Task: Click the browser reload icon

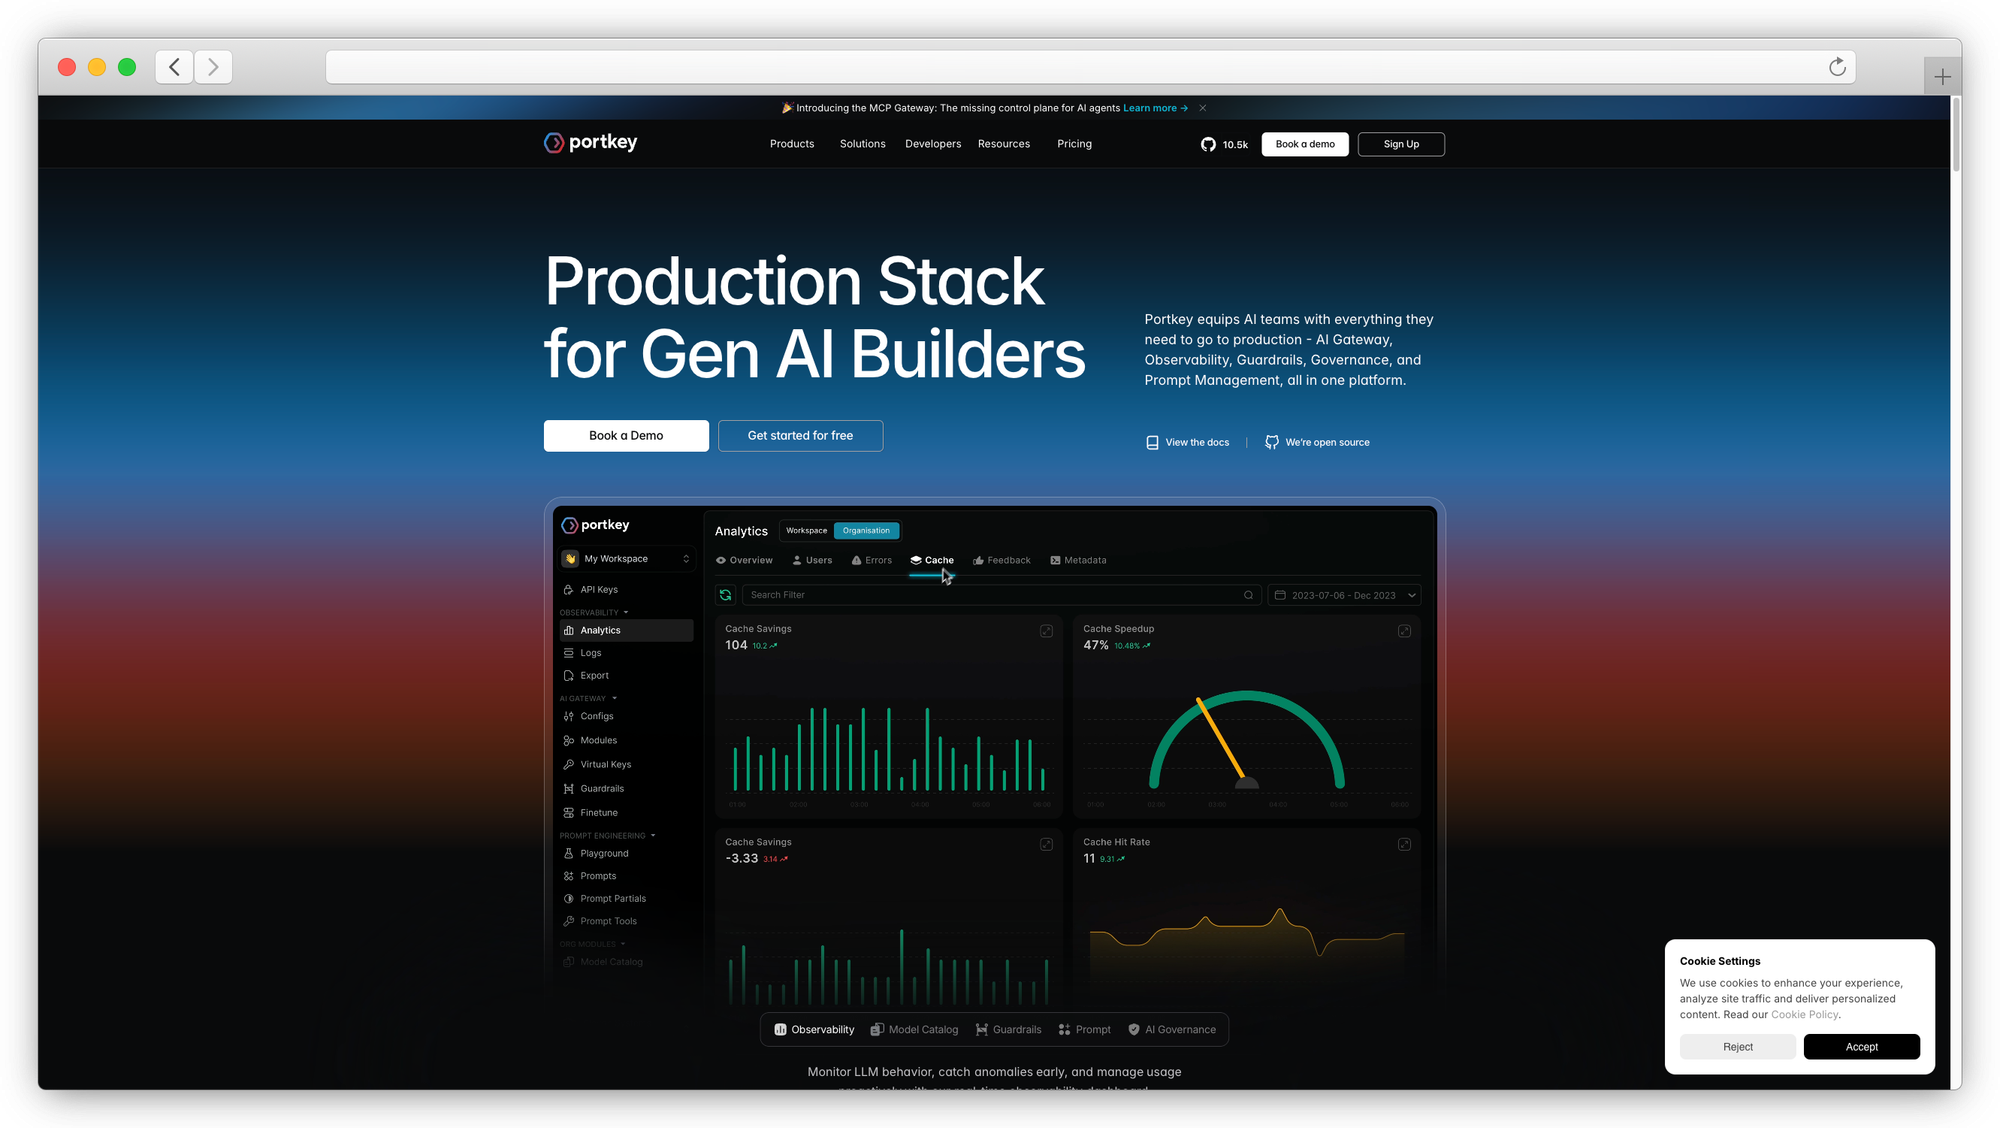Action: pyautogui.click(x=1837, y=67)
